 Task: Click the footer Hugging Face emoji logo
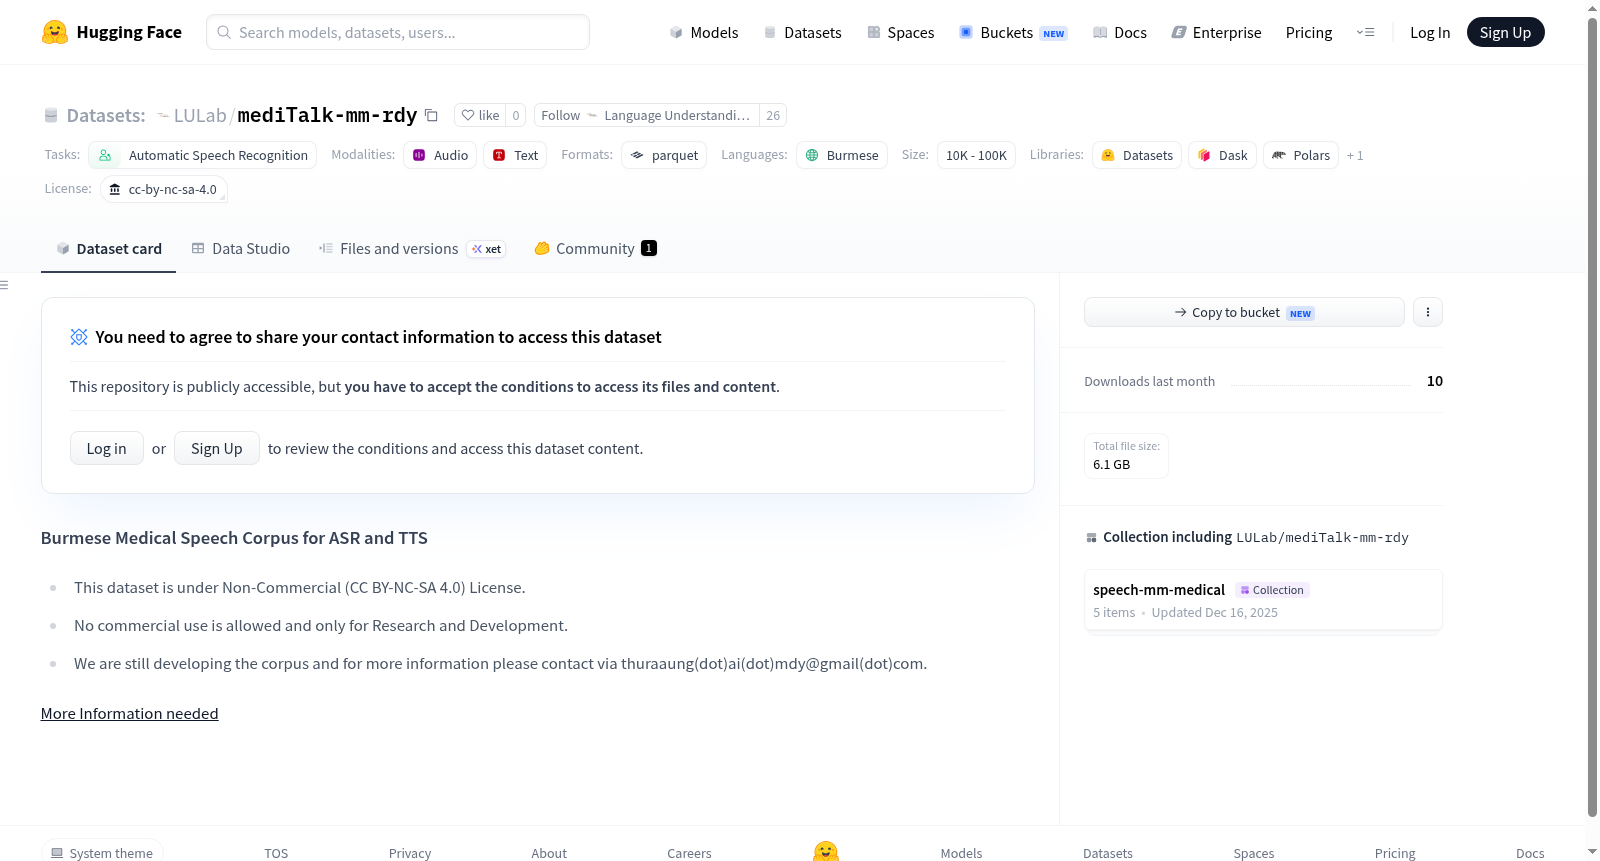(x=826, y=851)
